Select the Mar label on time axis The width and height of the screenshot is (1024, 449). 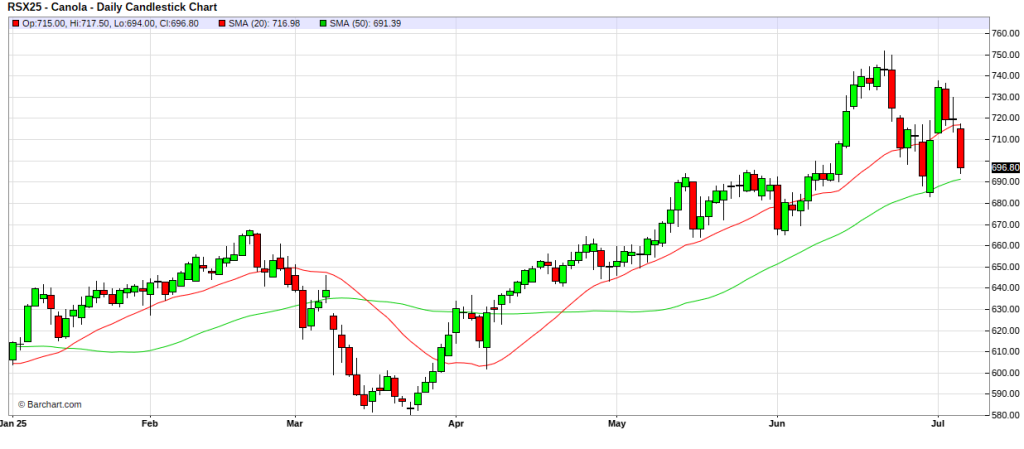295,424
